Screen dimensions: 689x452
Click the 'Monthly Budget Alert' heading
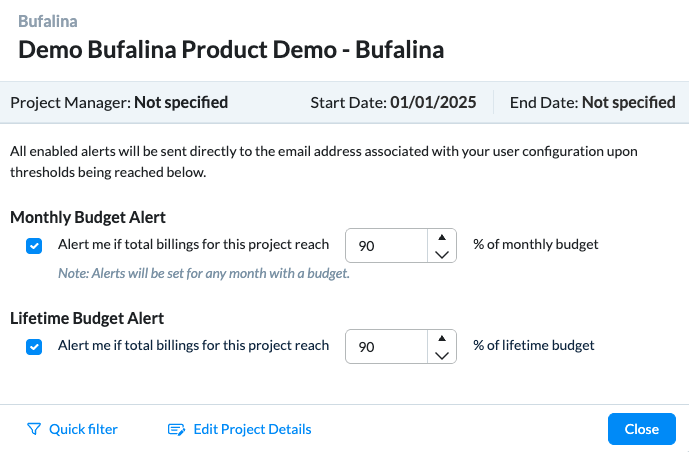(88, 217)
